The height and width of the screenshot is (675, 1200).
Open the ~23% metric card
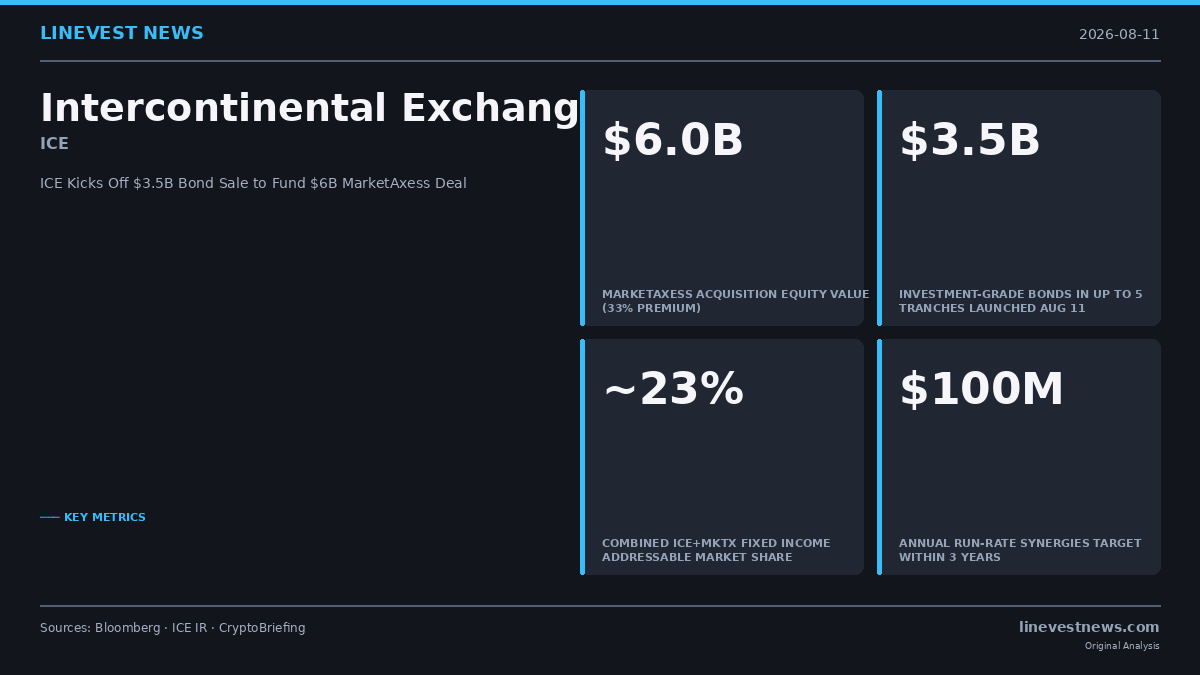[x=722, y=457]
